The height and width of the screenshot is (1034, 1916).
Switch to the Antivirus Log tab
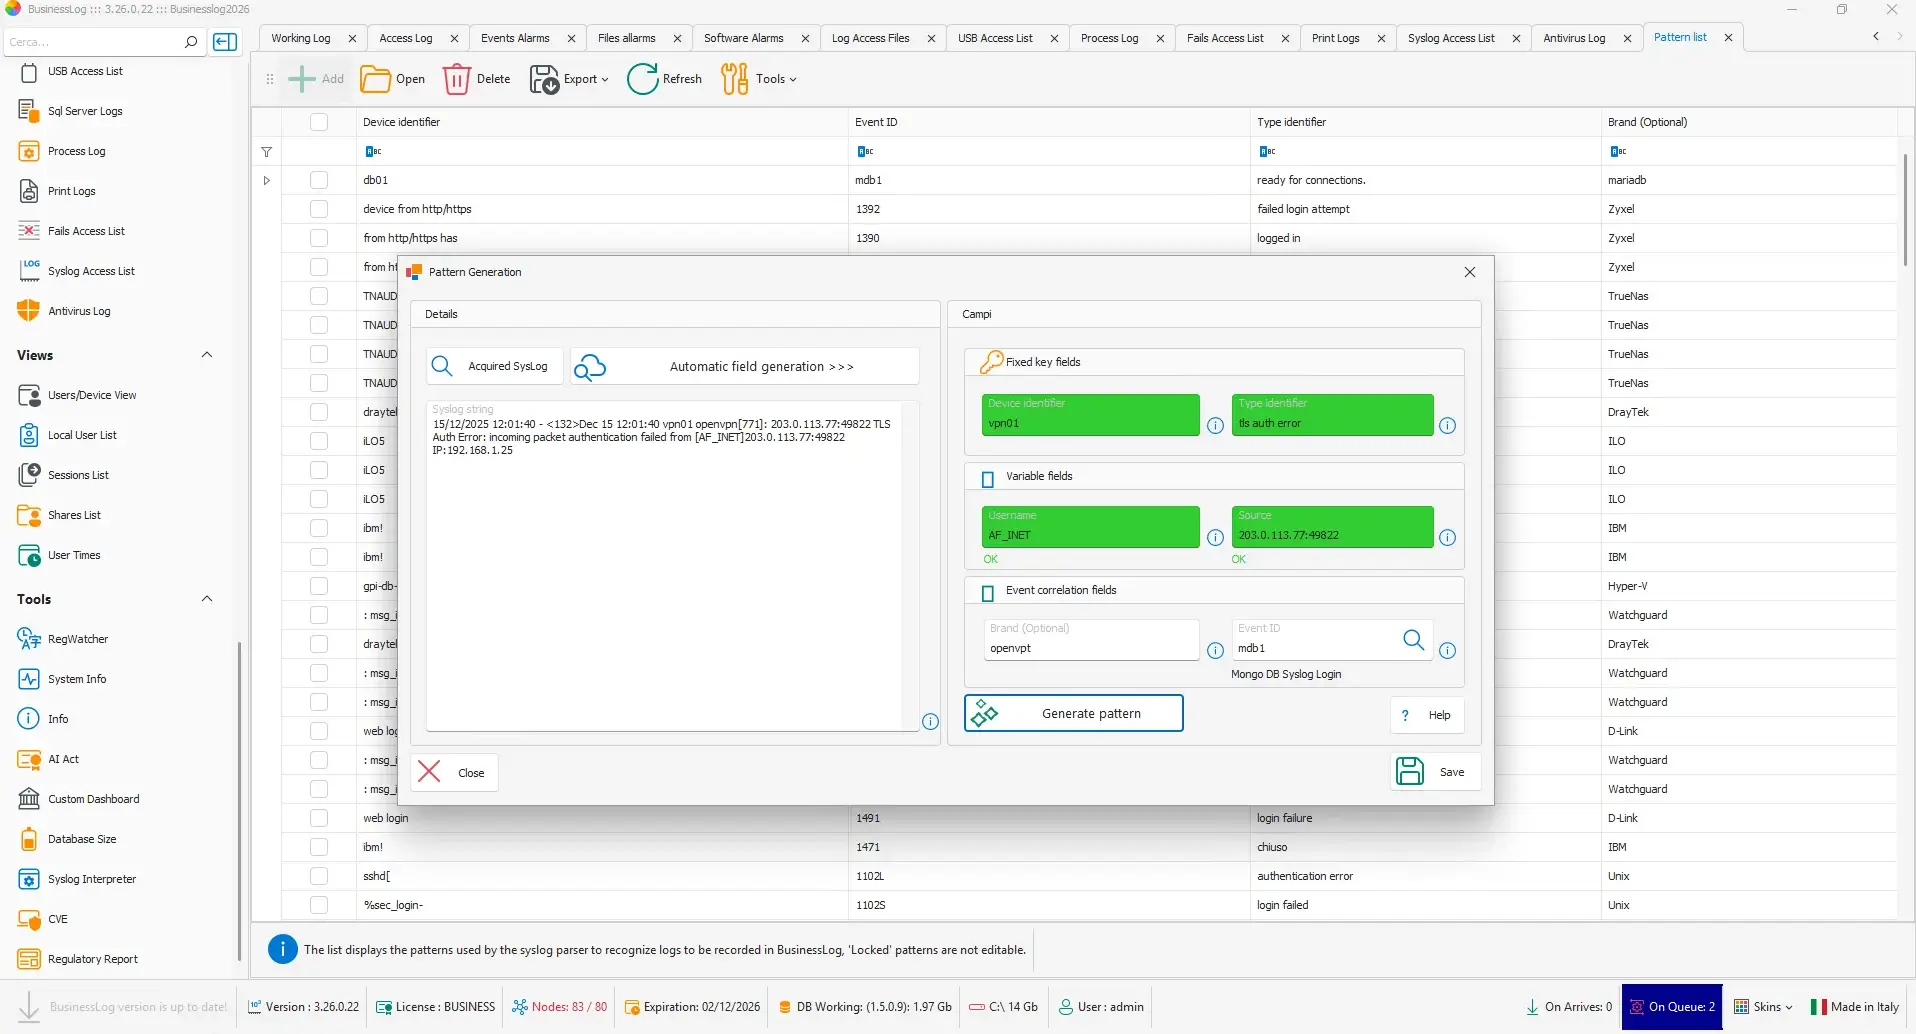[1574, 38]
